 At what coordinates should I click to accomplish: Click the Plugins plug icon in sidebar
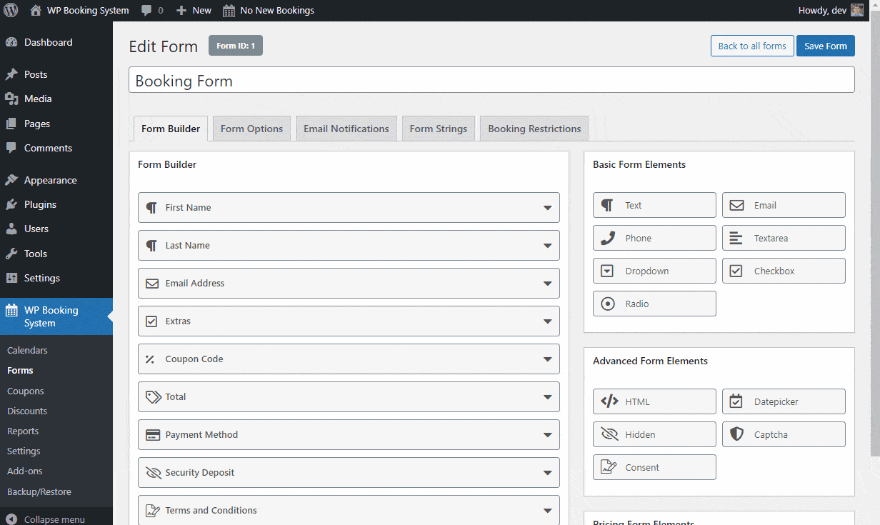[12, 205]
